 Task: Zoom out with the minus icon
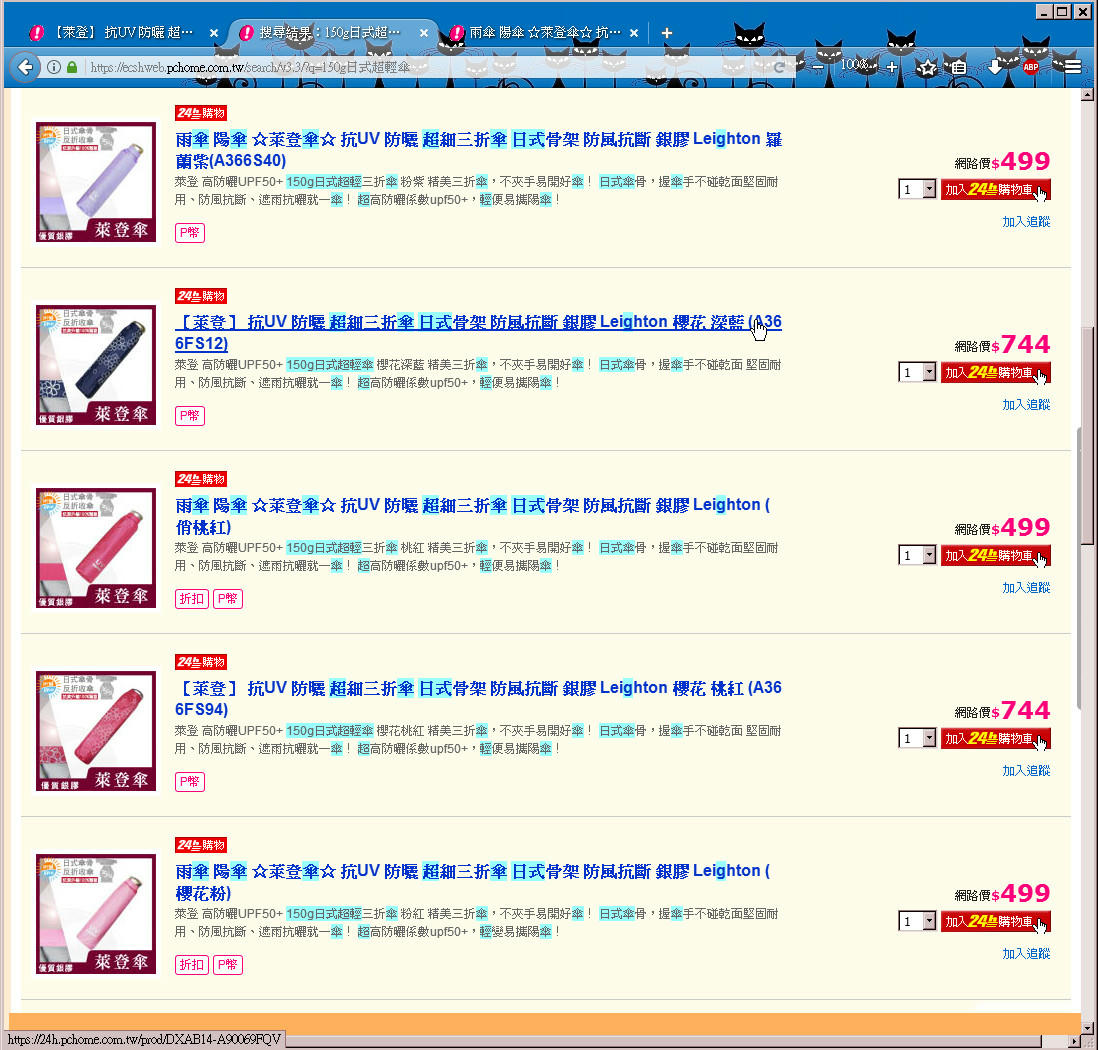(818, 67)
